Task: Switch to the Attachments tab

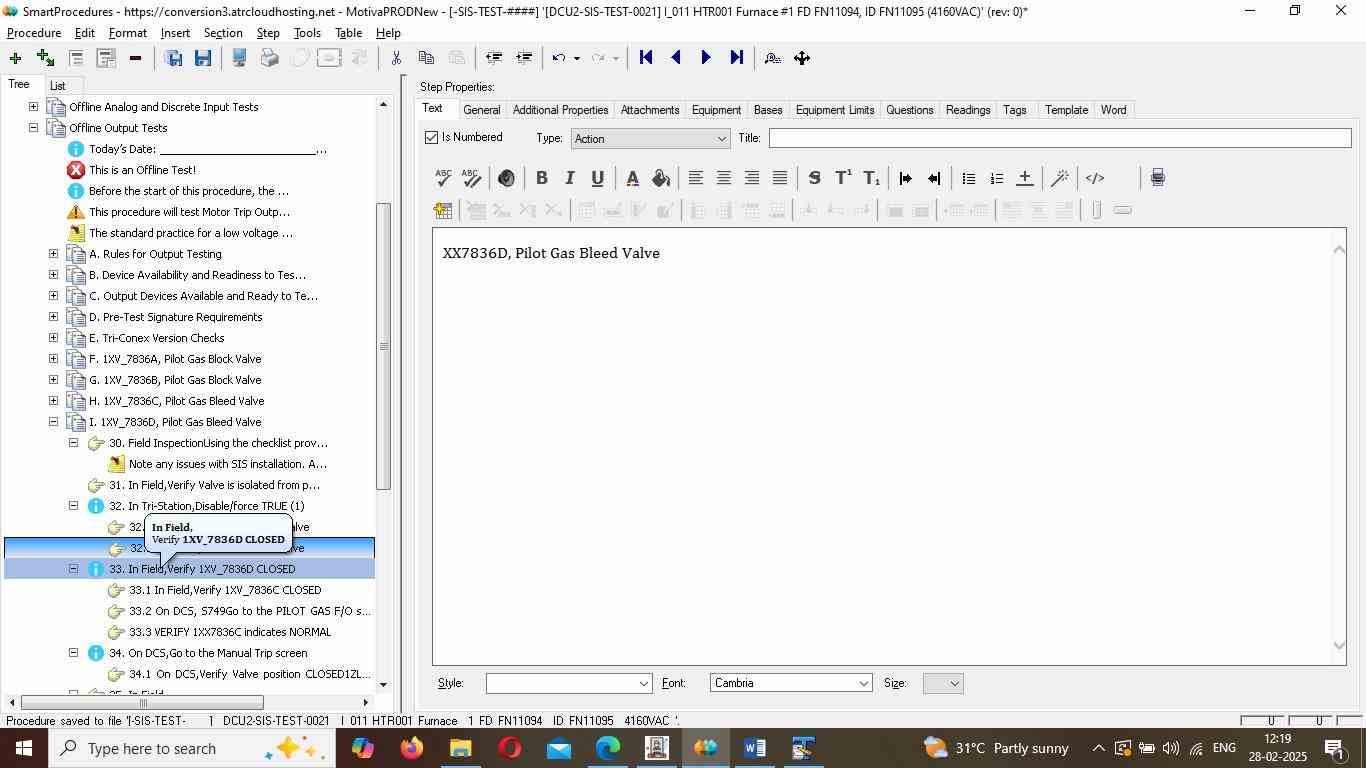Action: (650, 110)
